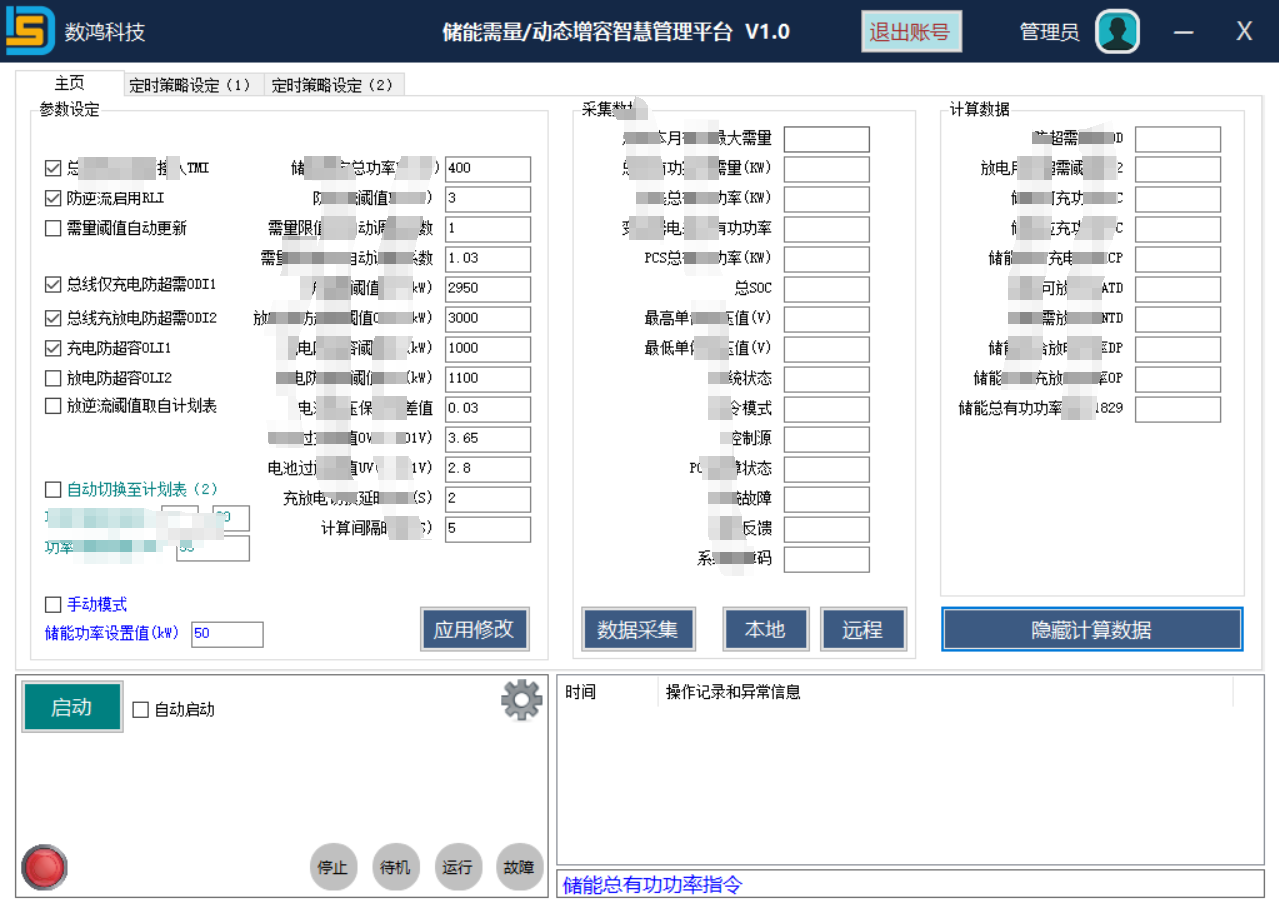The width and height of the screenshot is (1279, 911).
Task: Click the 数鸿科技 logo icon
Action: (30, 31)
